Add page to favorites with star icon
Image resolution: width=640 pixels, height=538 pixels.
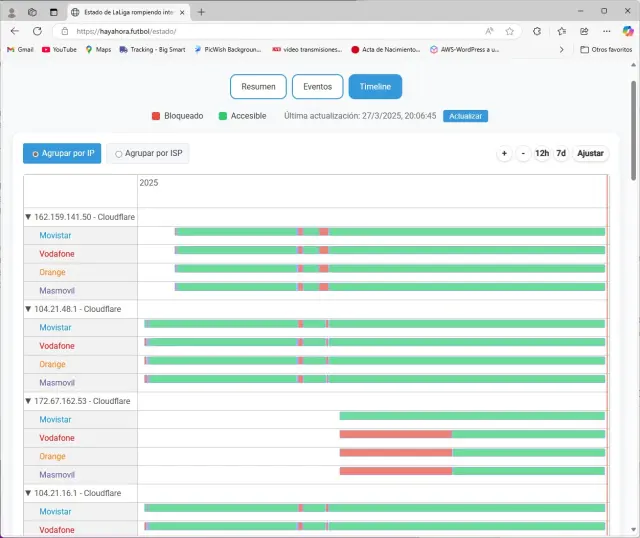511,31
